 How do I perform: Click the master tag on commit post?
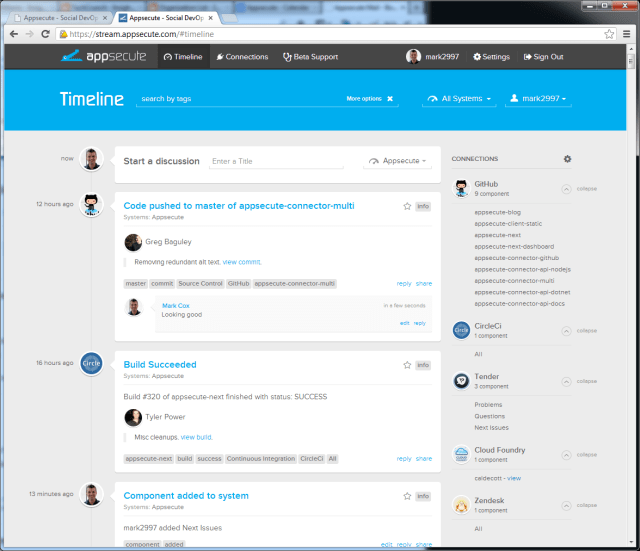pyautogui.click(x=136, y=284)
